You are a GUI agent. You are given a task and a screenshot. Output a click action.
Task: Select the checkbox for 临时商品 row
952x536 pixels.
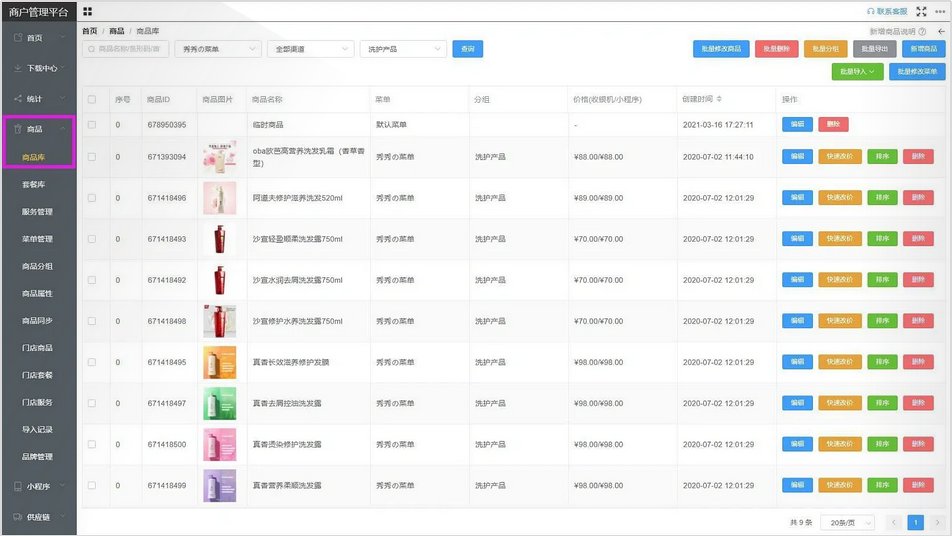point(92,125)
